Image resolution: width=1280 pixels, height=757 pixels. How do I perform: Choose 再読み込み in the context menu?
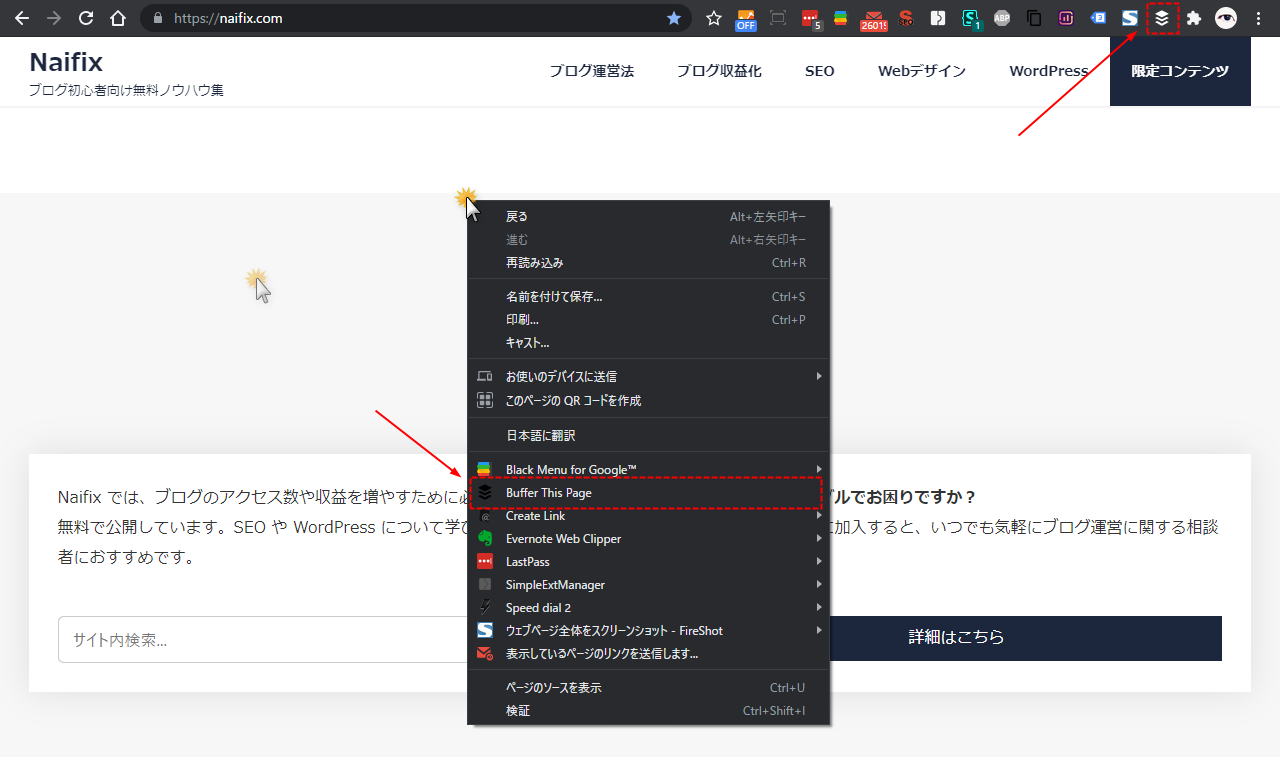pos(649,263)
